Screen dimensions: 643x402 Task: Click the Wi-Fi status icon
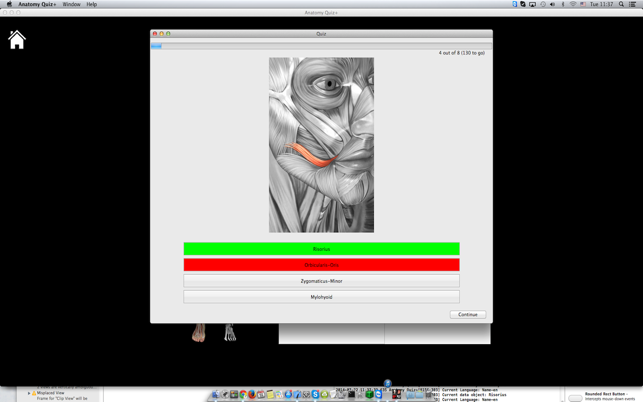(573, 4)
